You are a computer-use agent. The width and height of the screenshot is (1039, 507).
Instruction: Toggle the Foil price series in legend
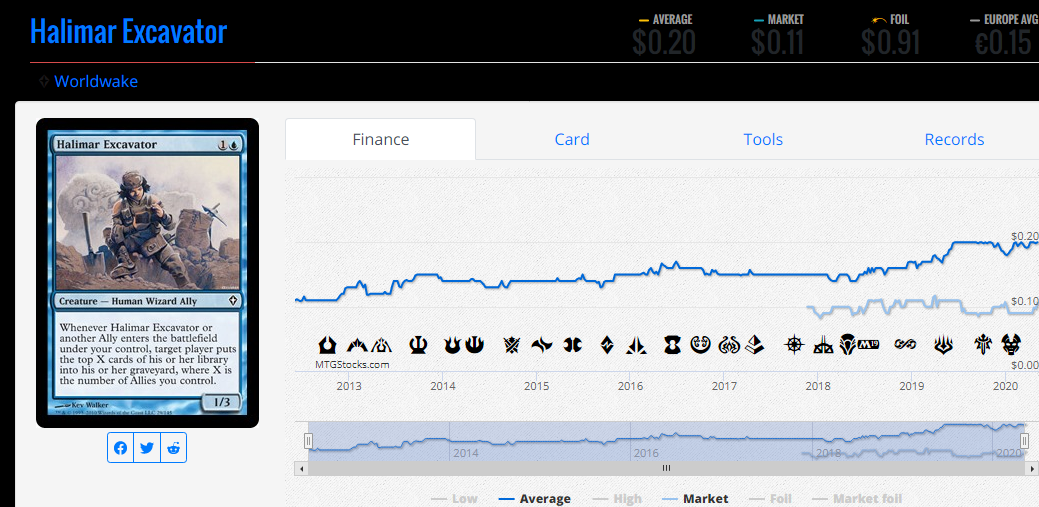(x=770, y=499)
